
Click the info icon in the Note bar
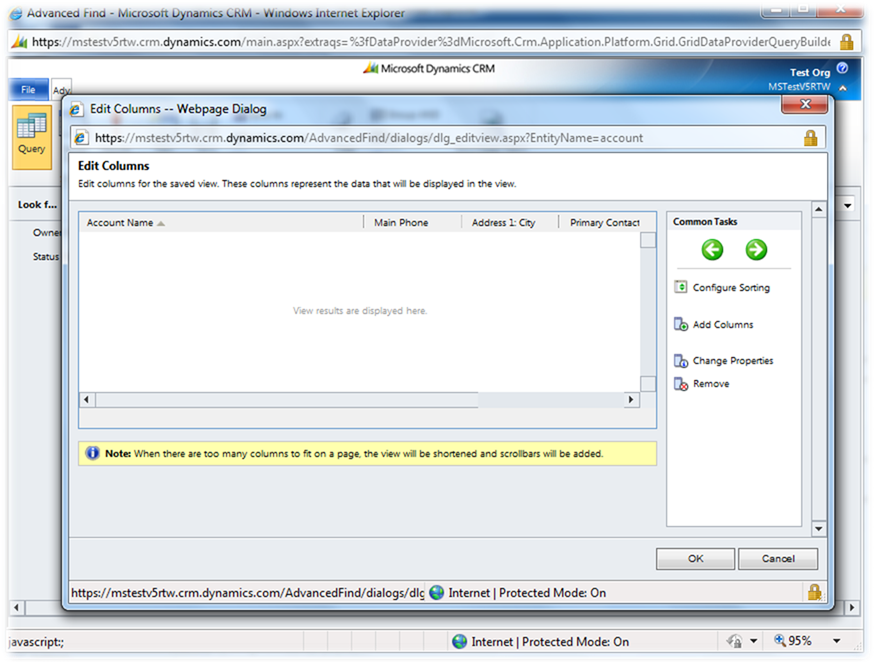tap(92, 453)
